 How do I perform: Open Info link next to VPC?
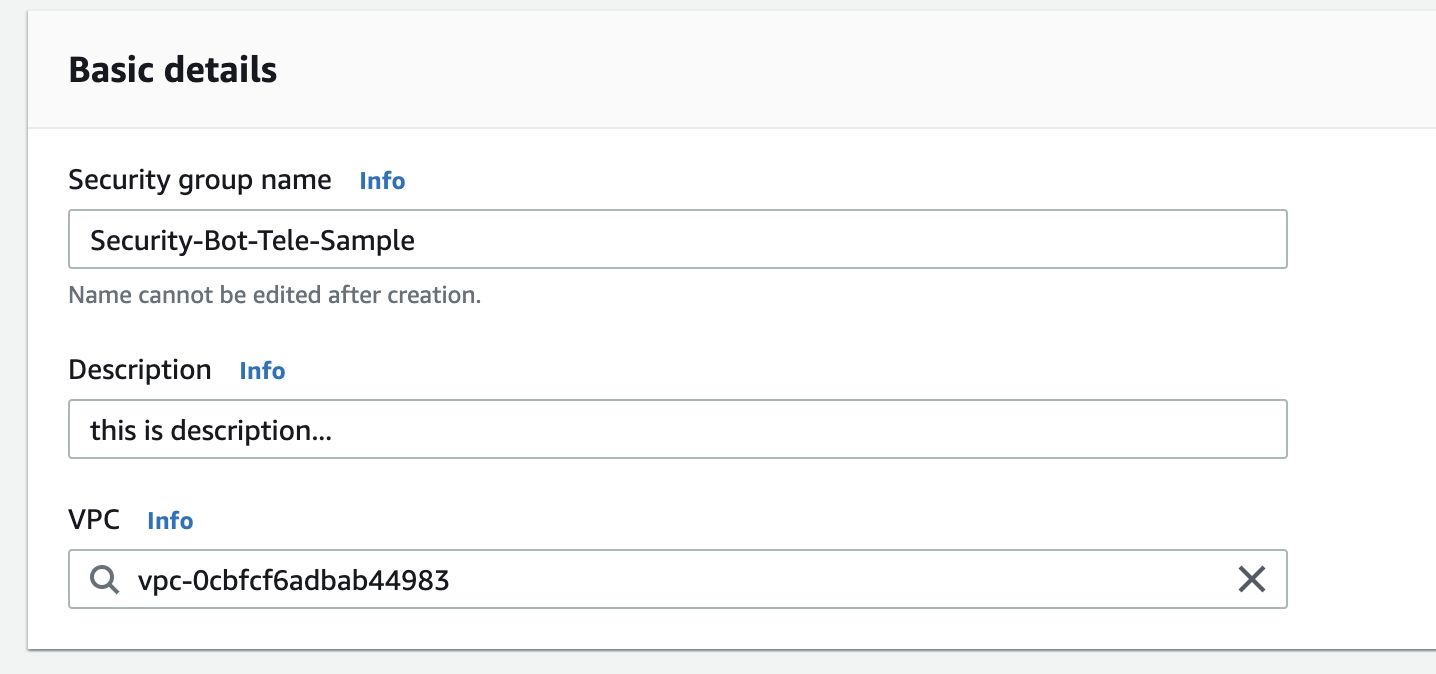170,521
